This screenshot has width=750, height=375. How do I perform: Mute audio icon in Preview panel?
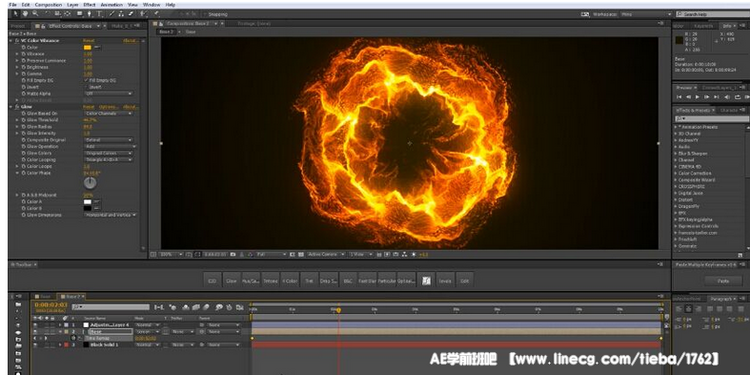click(727, 97)
